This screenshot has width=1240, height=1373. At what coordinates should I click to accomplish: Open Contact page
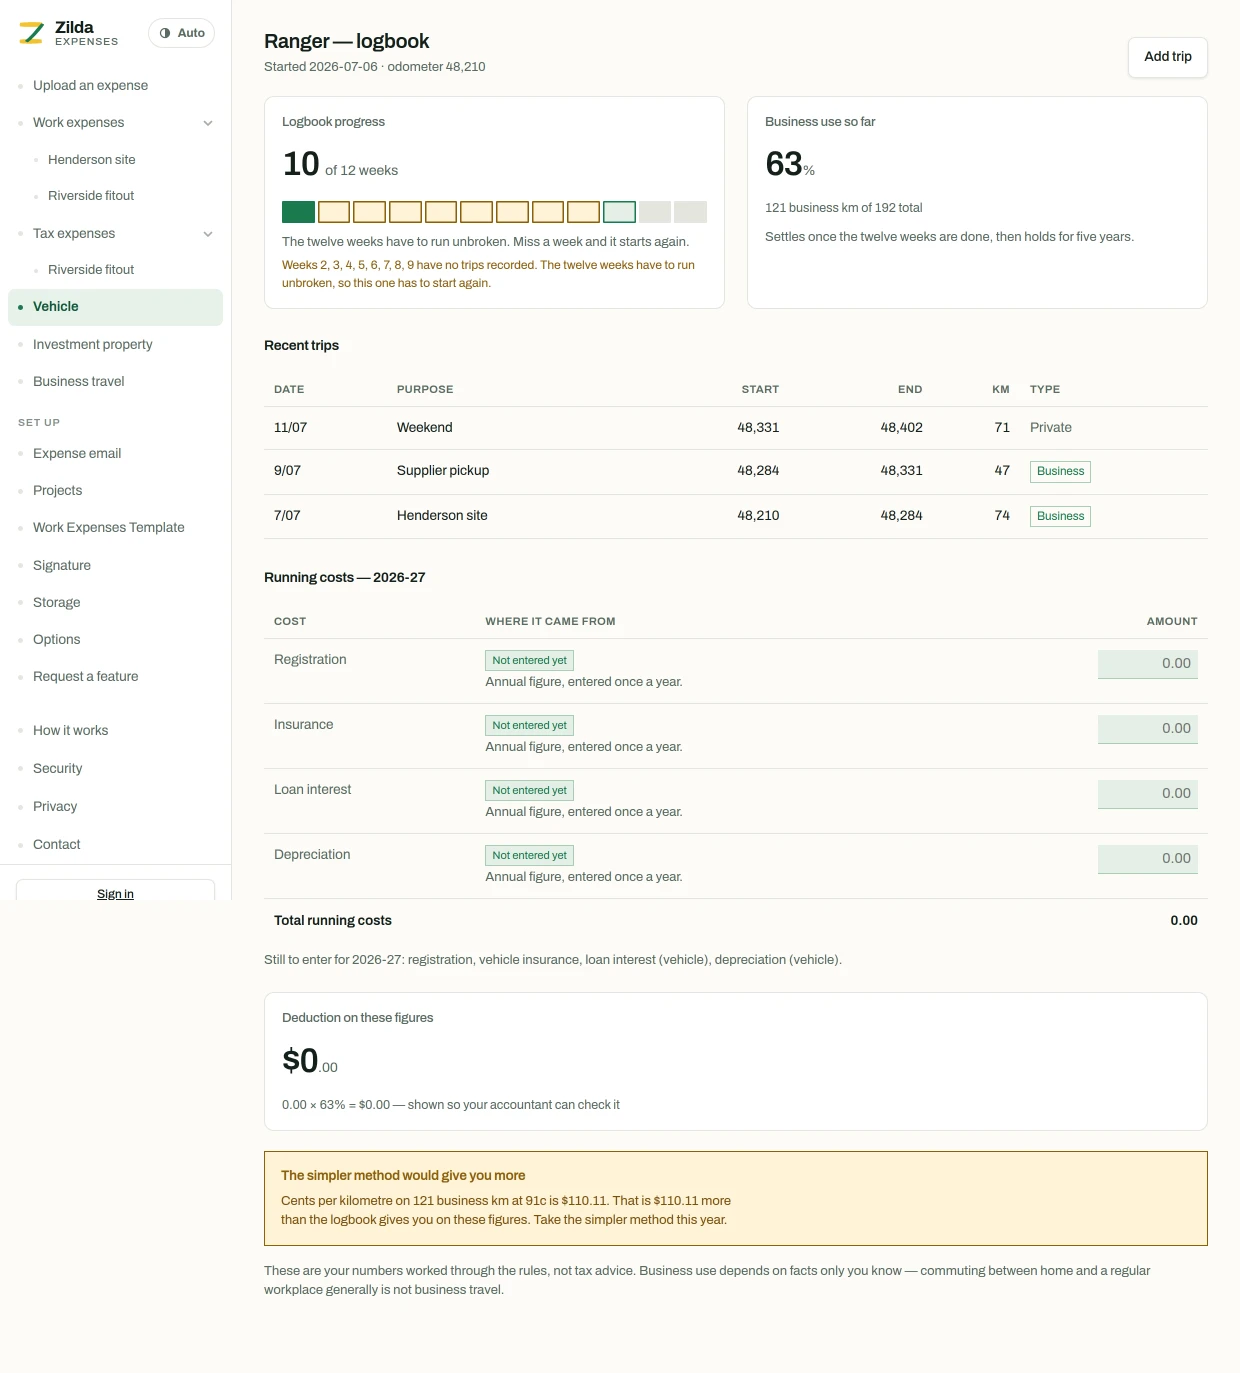(56, 845)
